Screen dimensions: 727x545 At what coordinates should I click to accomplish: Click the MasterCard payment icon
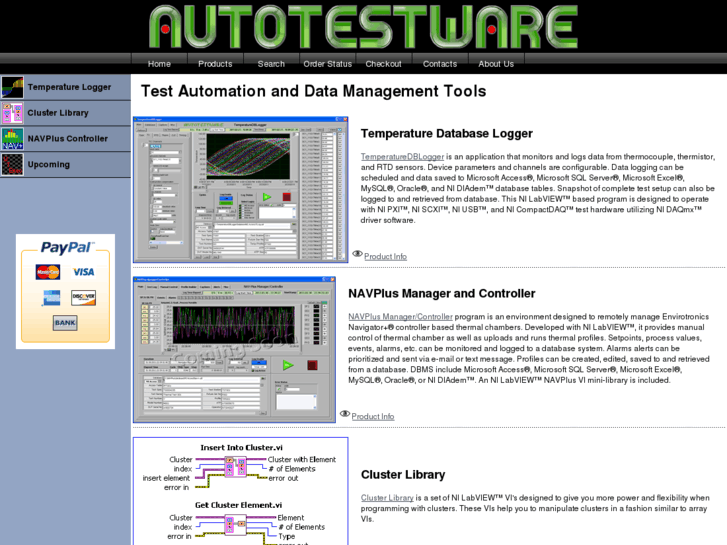coord(48,272)
